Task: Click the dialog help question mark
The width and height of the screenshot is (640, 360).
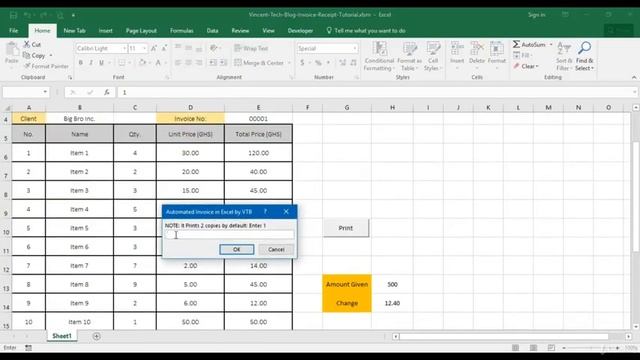Action: pos(265,211)
